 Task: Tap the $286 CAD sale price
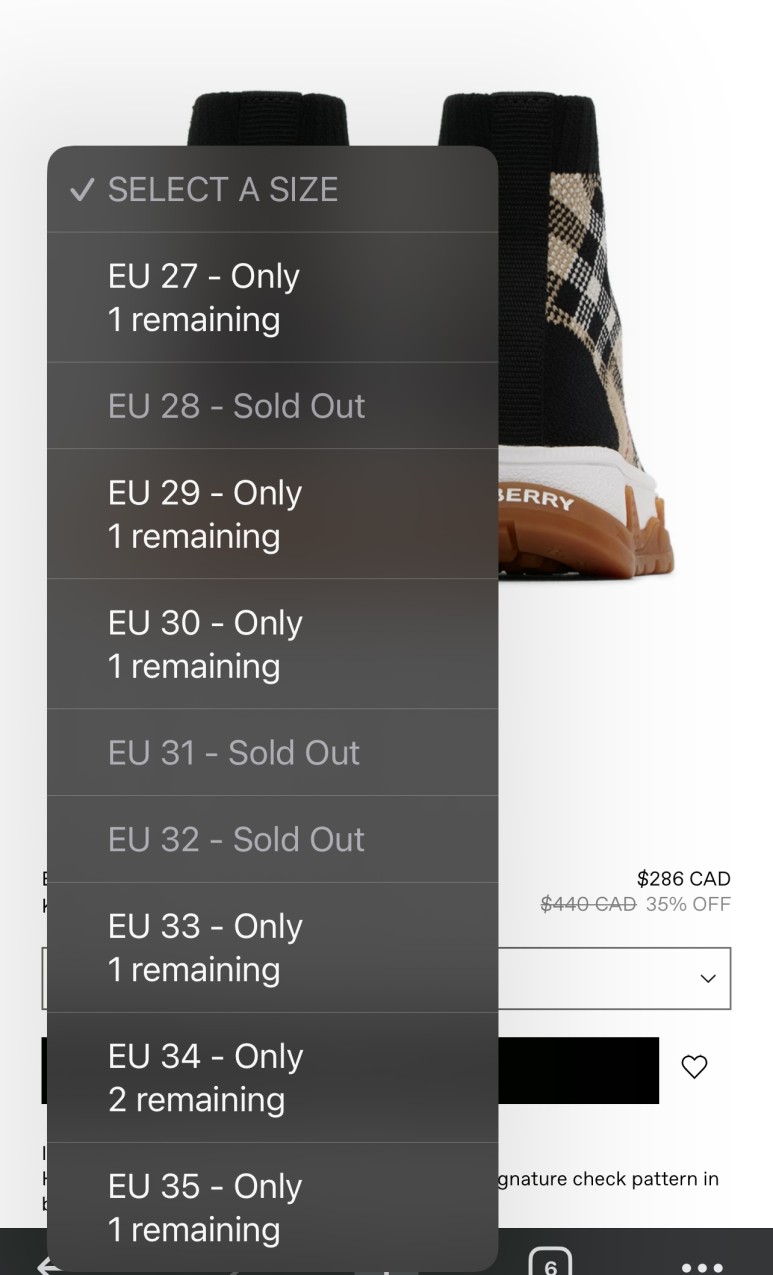[684, 879]
